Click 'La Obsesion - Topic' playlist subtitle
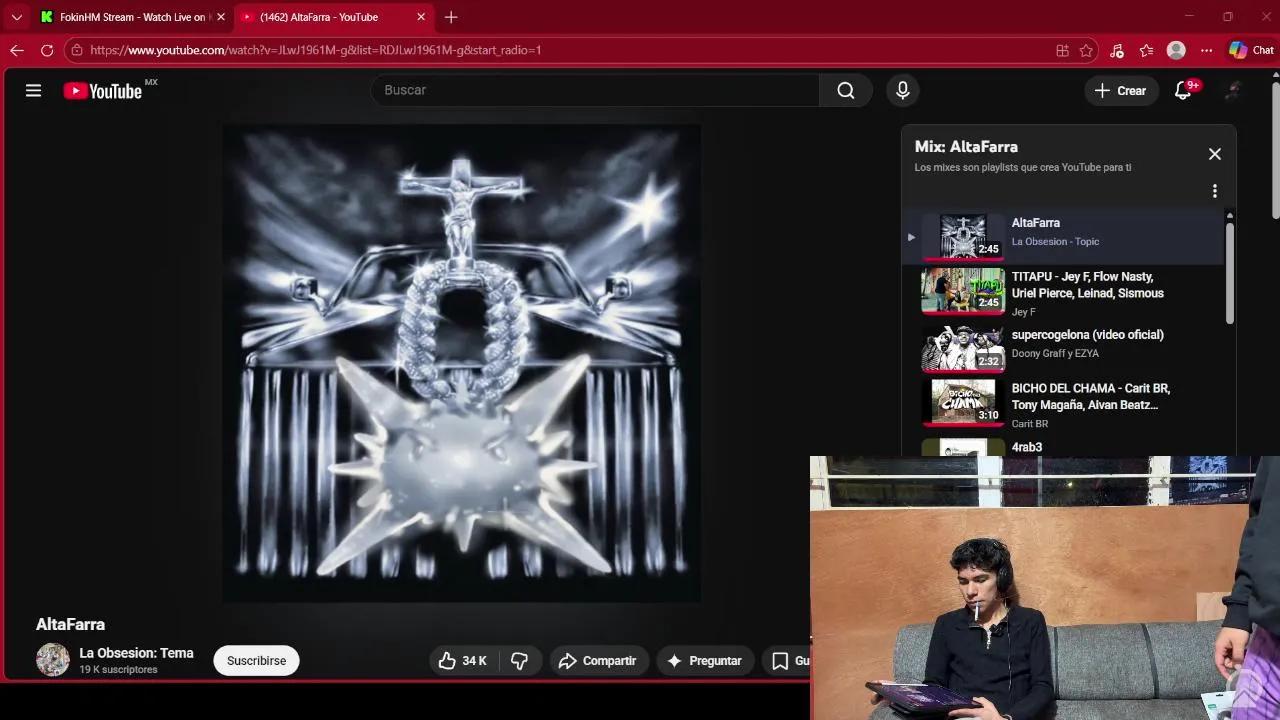 tap(1055, 241)
